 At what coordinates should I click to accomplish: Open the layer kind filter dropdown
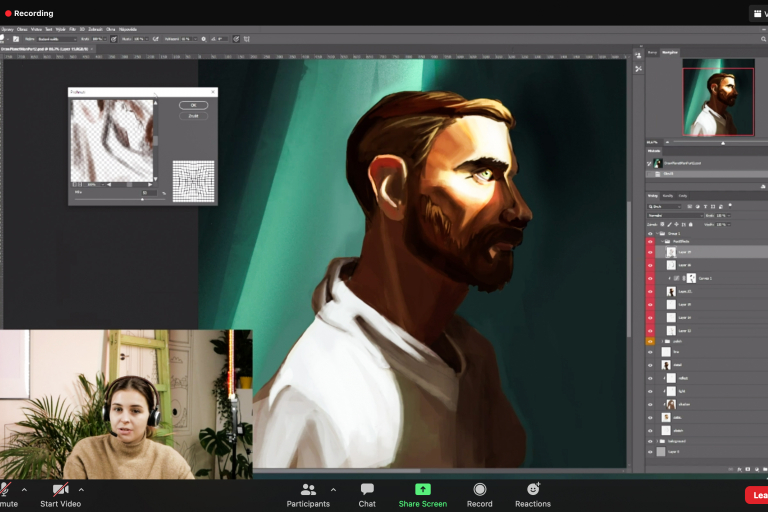(664, 206)
